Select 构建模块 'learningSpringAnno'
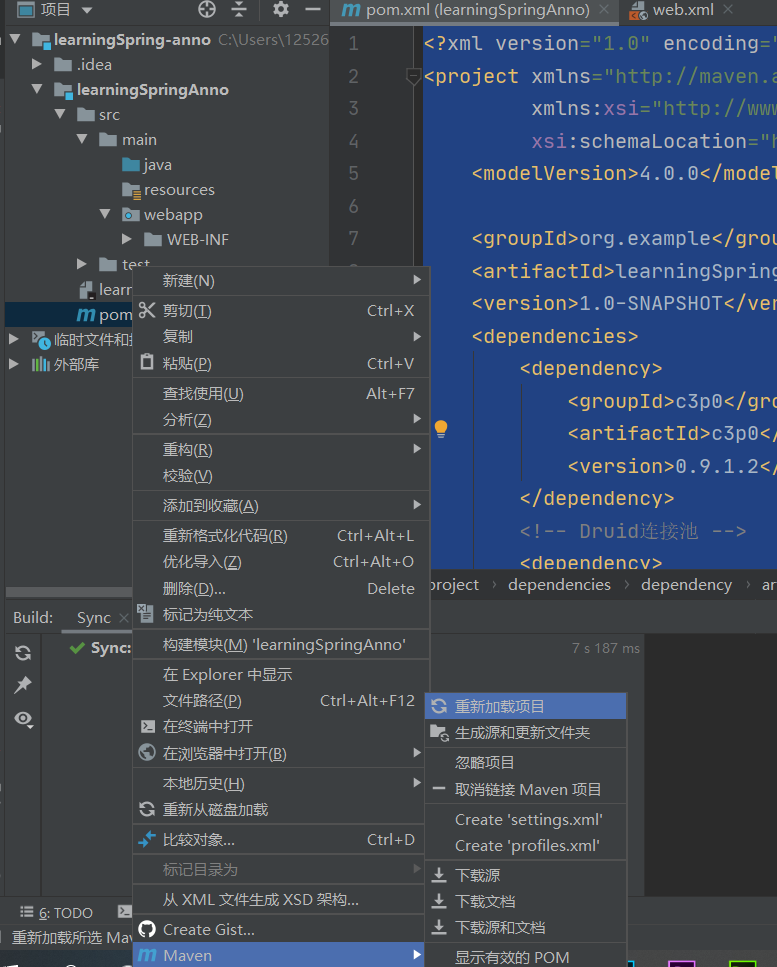The height and width of the screenshot is (967, 777). click(281, 644)
